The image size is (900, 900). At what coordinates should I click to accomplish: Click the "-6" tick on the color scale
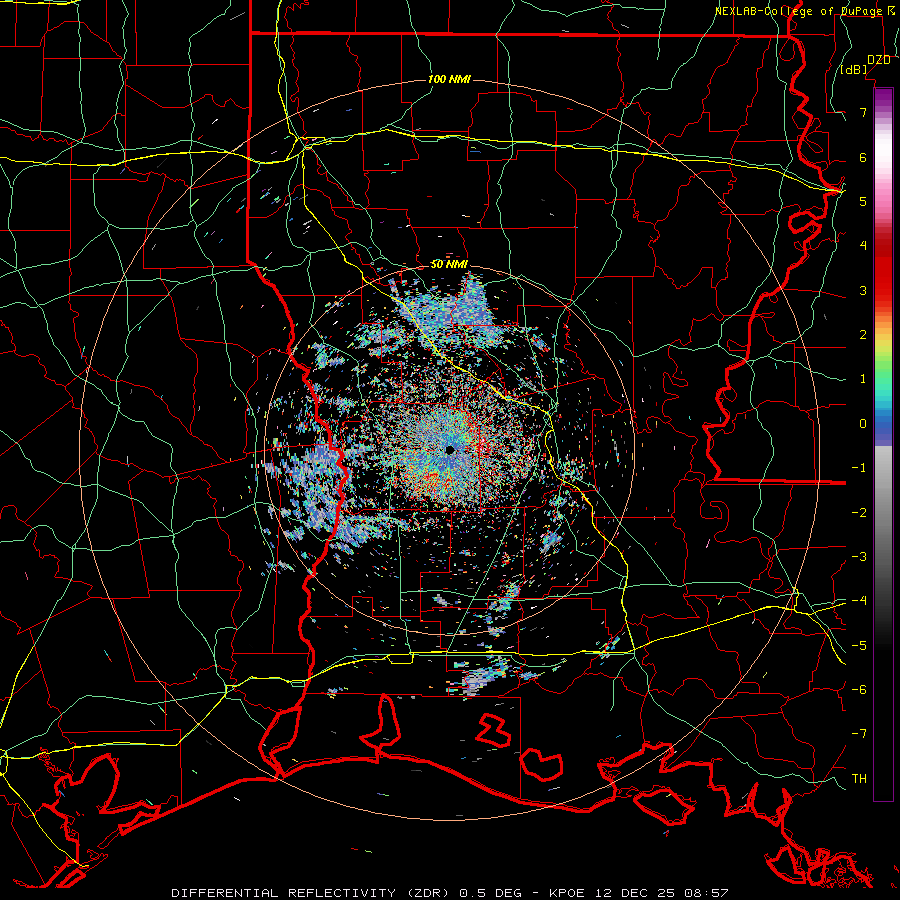pos(859,690)
